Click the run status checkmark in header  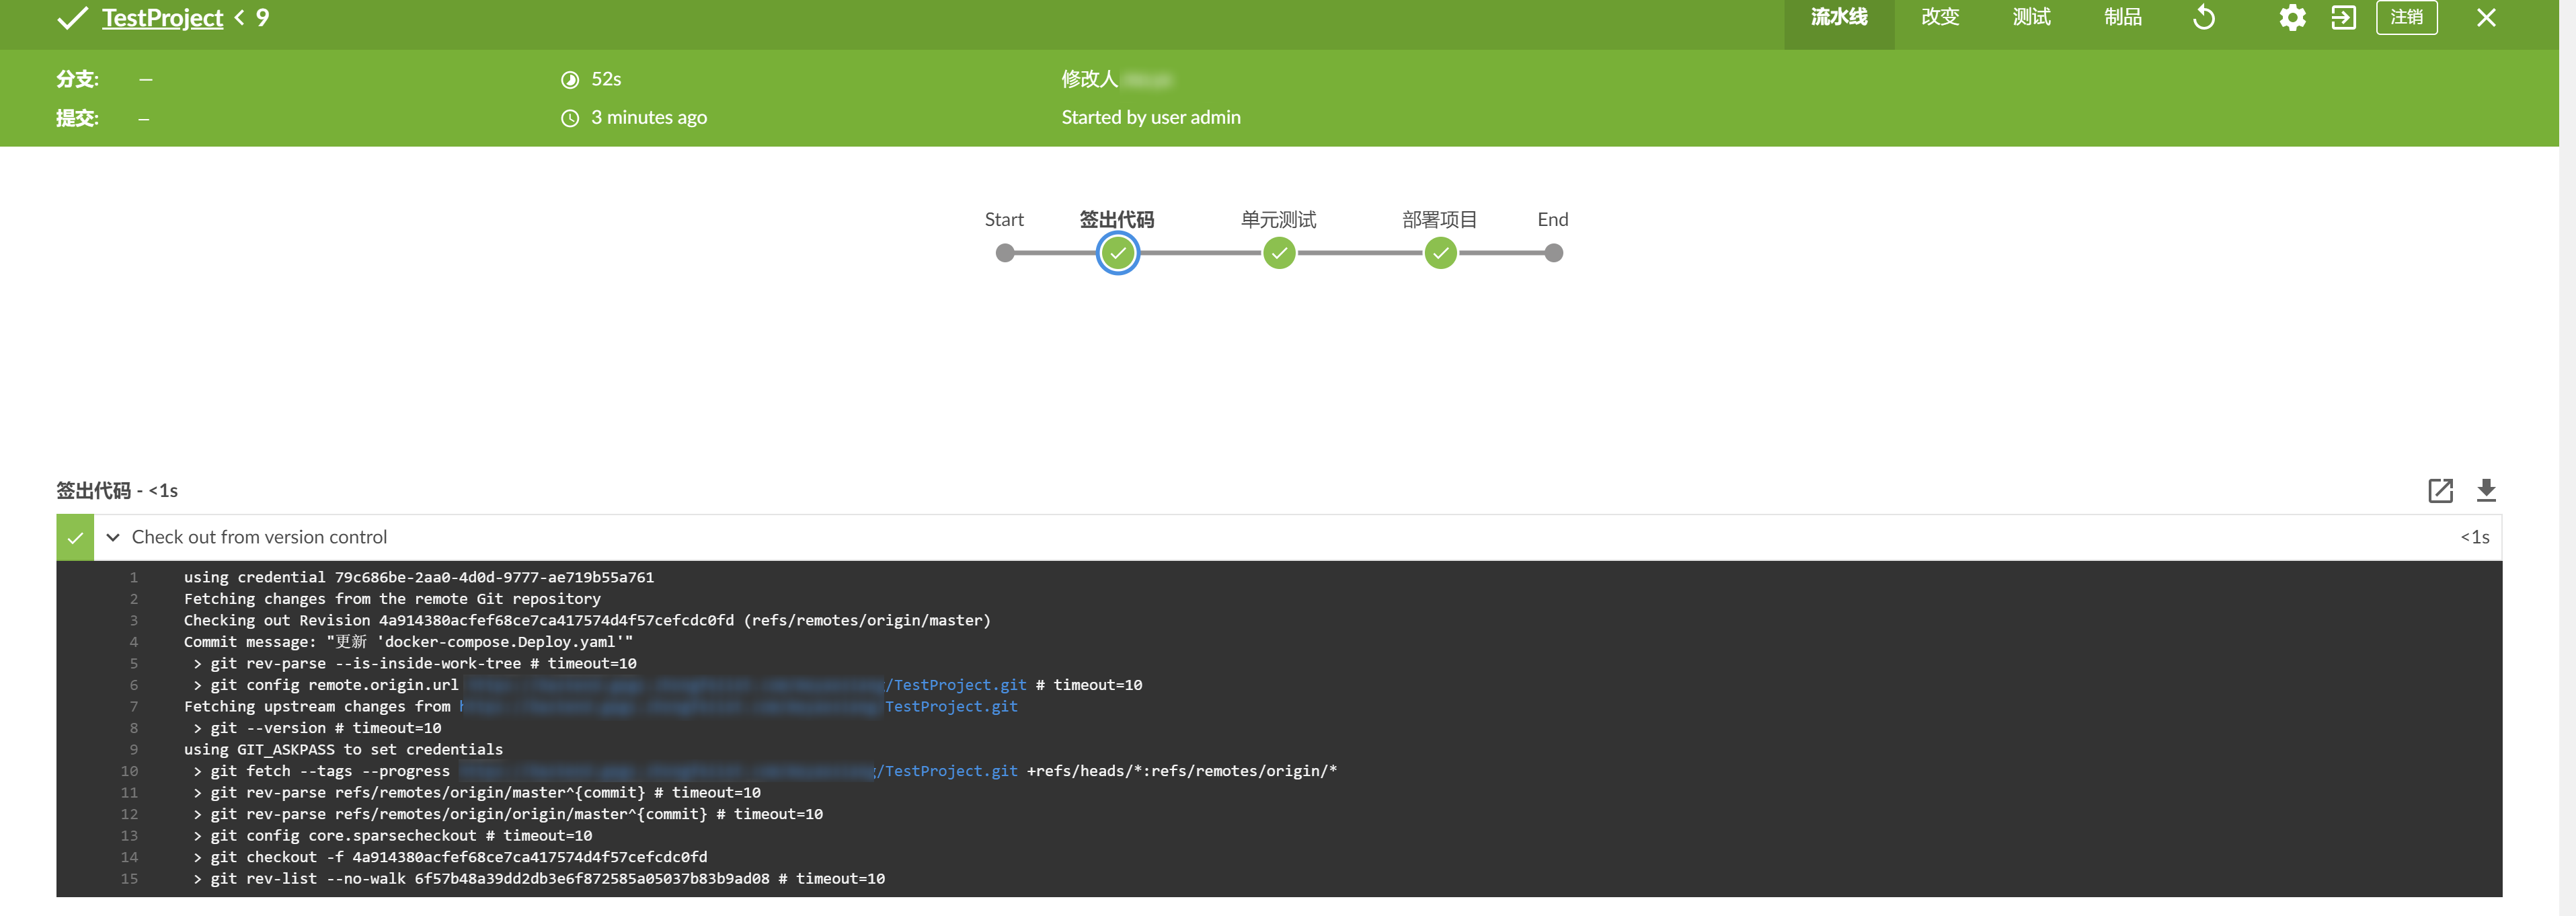pos(72,18)
